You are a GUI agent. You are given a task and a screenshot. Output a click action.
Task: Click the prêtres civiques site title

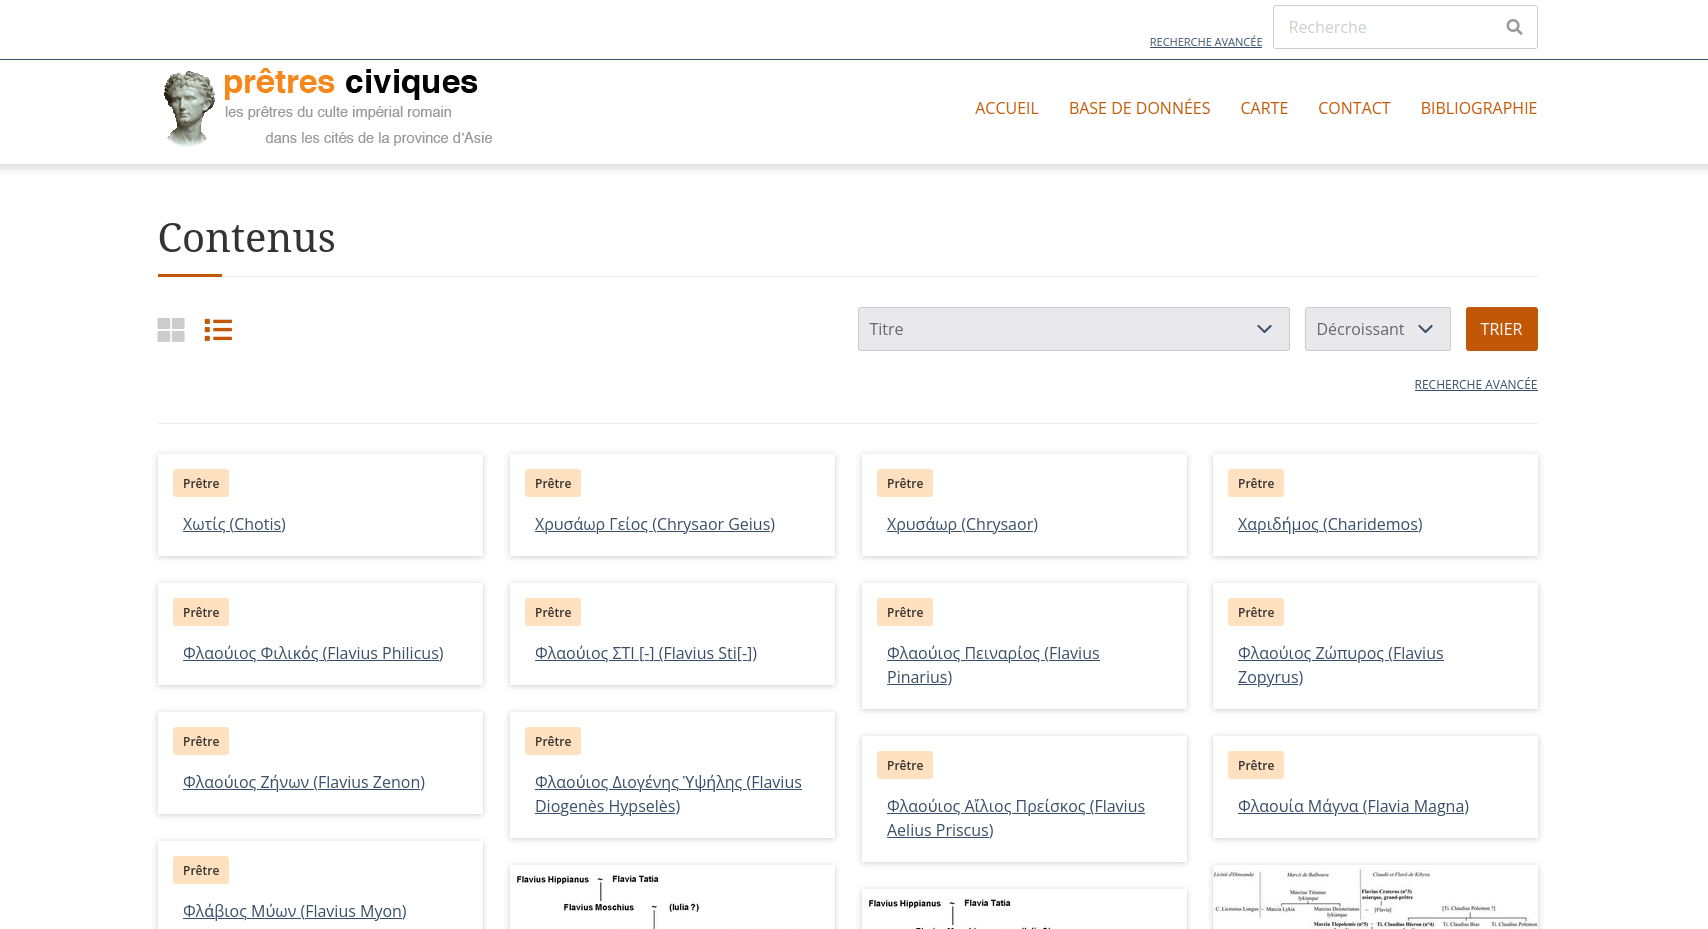coord(350,82)
